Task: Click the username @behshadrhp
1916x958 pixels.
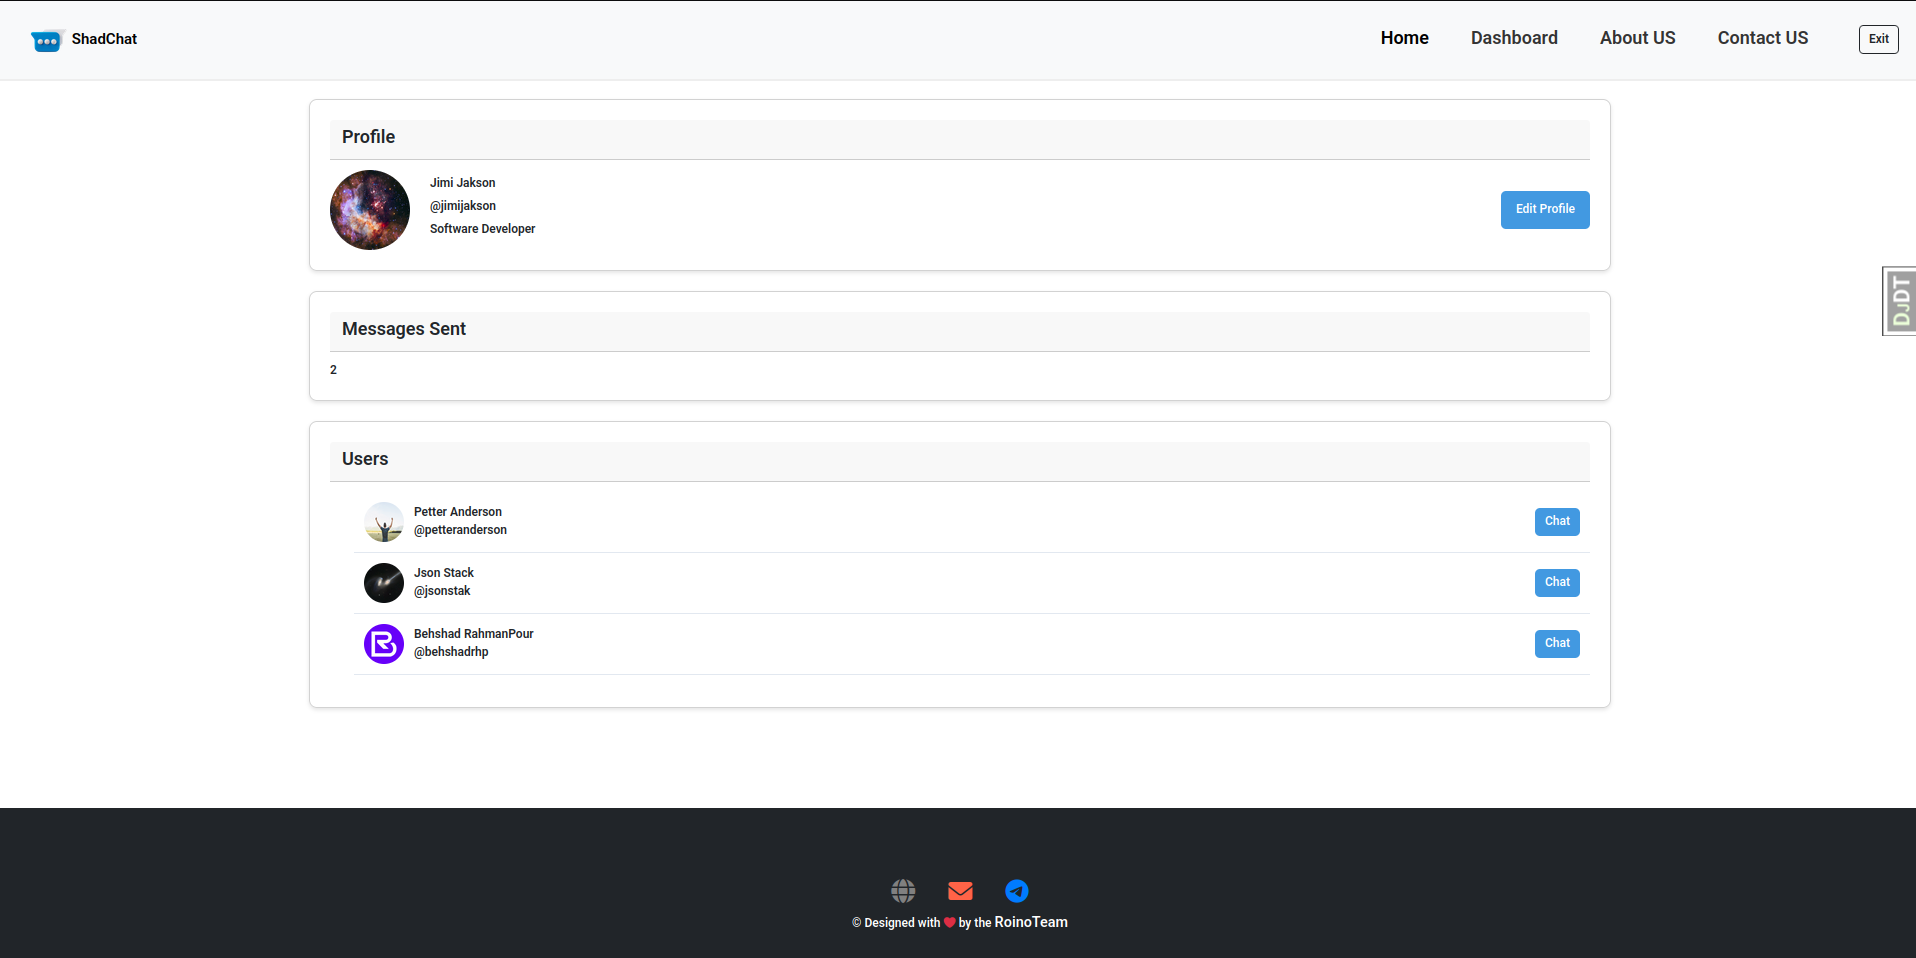Action: (x=452, y=652)
